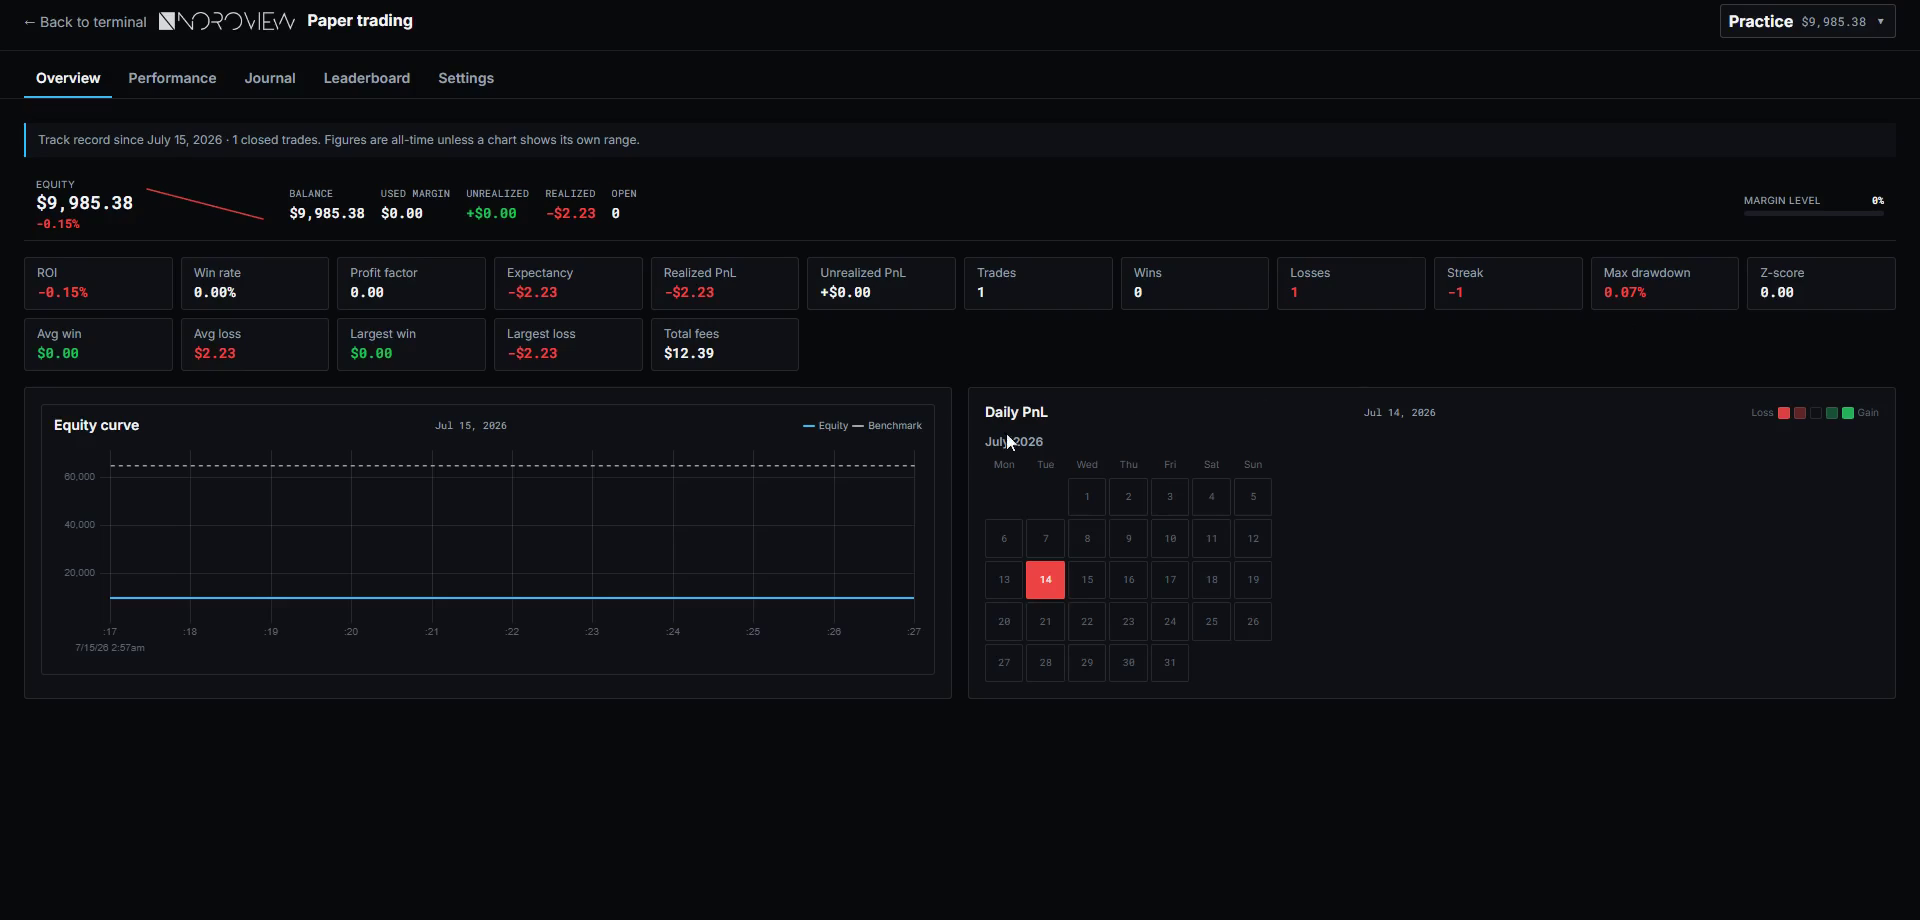Click the Losses card
Image resolution: width=1920 pixels, height=920 pixels.
click(1351, 283)
